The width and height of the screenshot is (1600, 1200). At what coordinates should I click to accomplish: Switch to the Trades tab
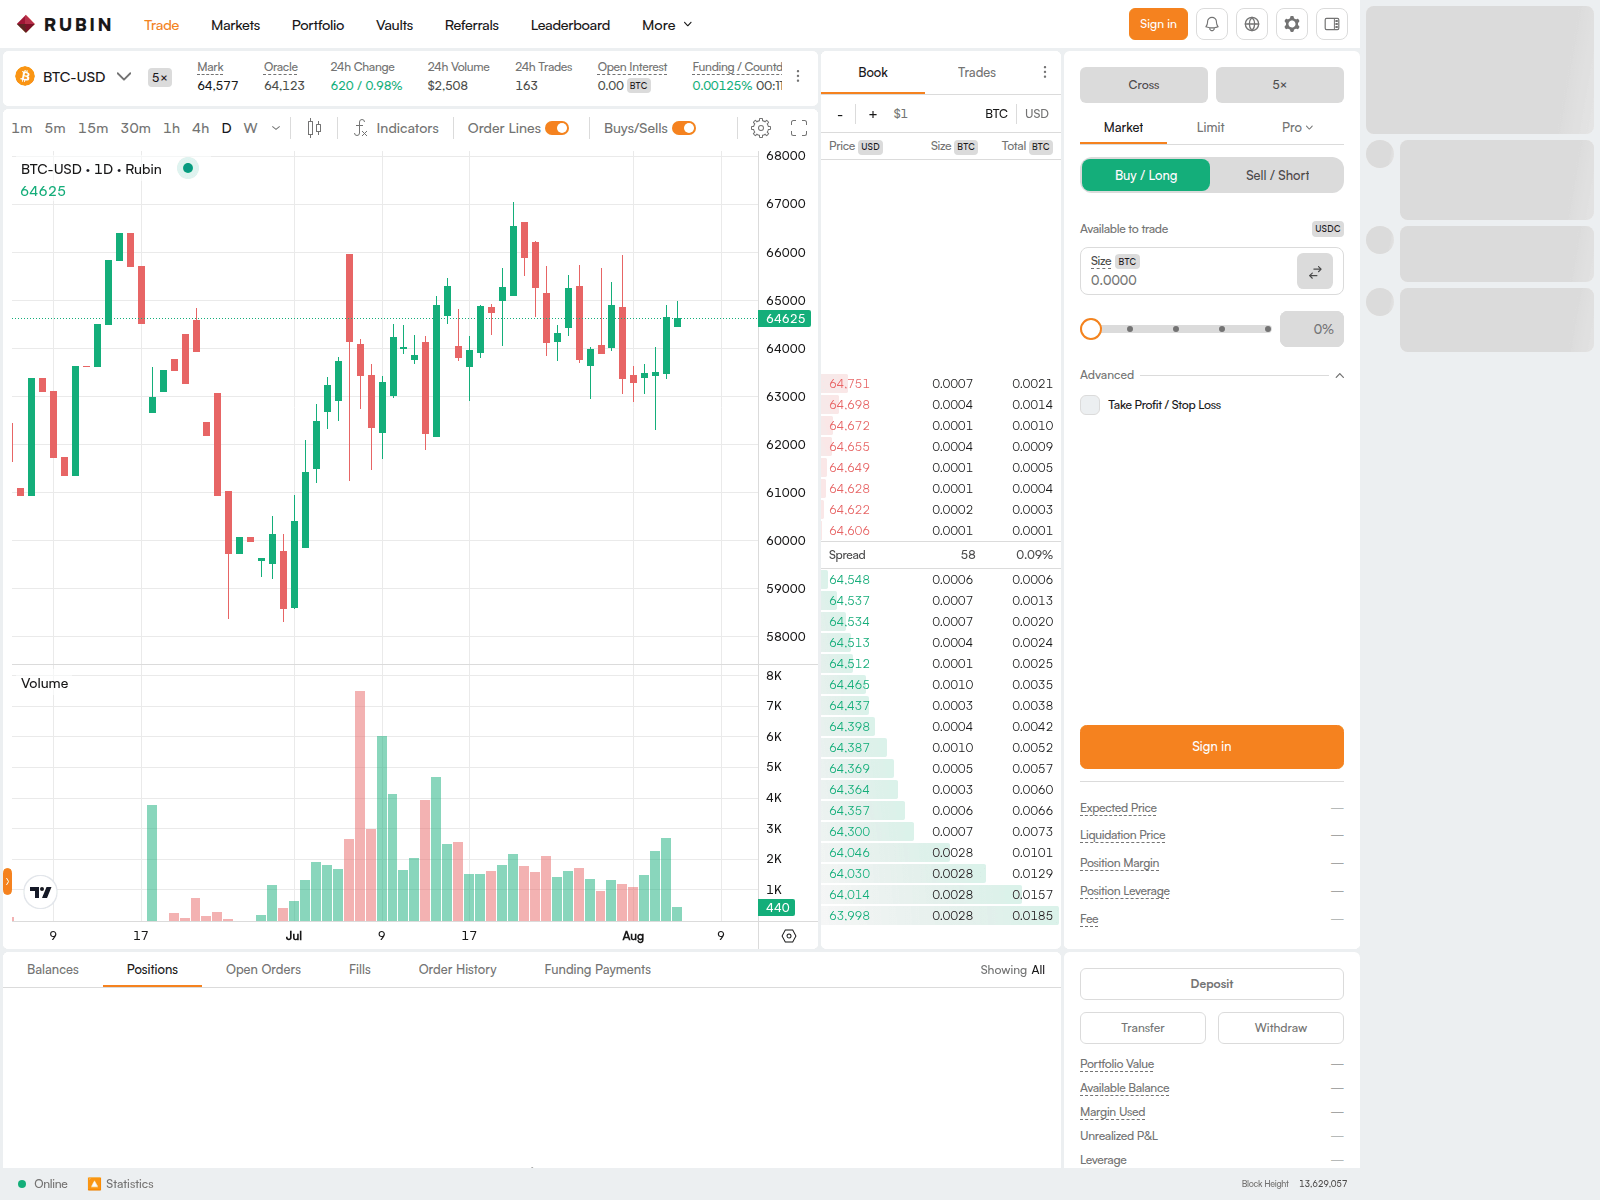pos(977,72)
